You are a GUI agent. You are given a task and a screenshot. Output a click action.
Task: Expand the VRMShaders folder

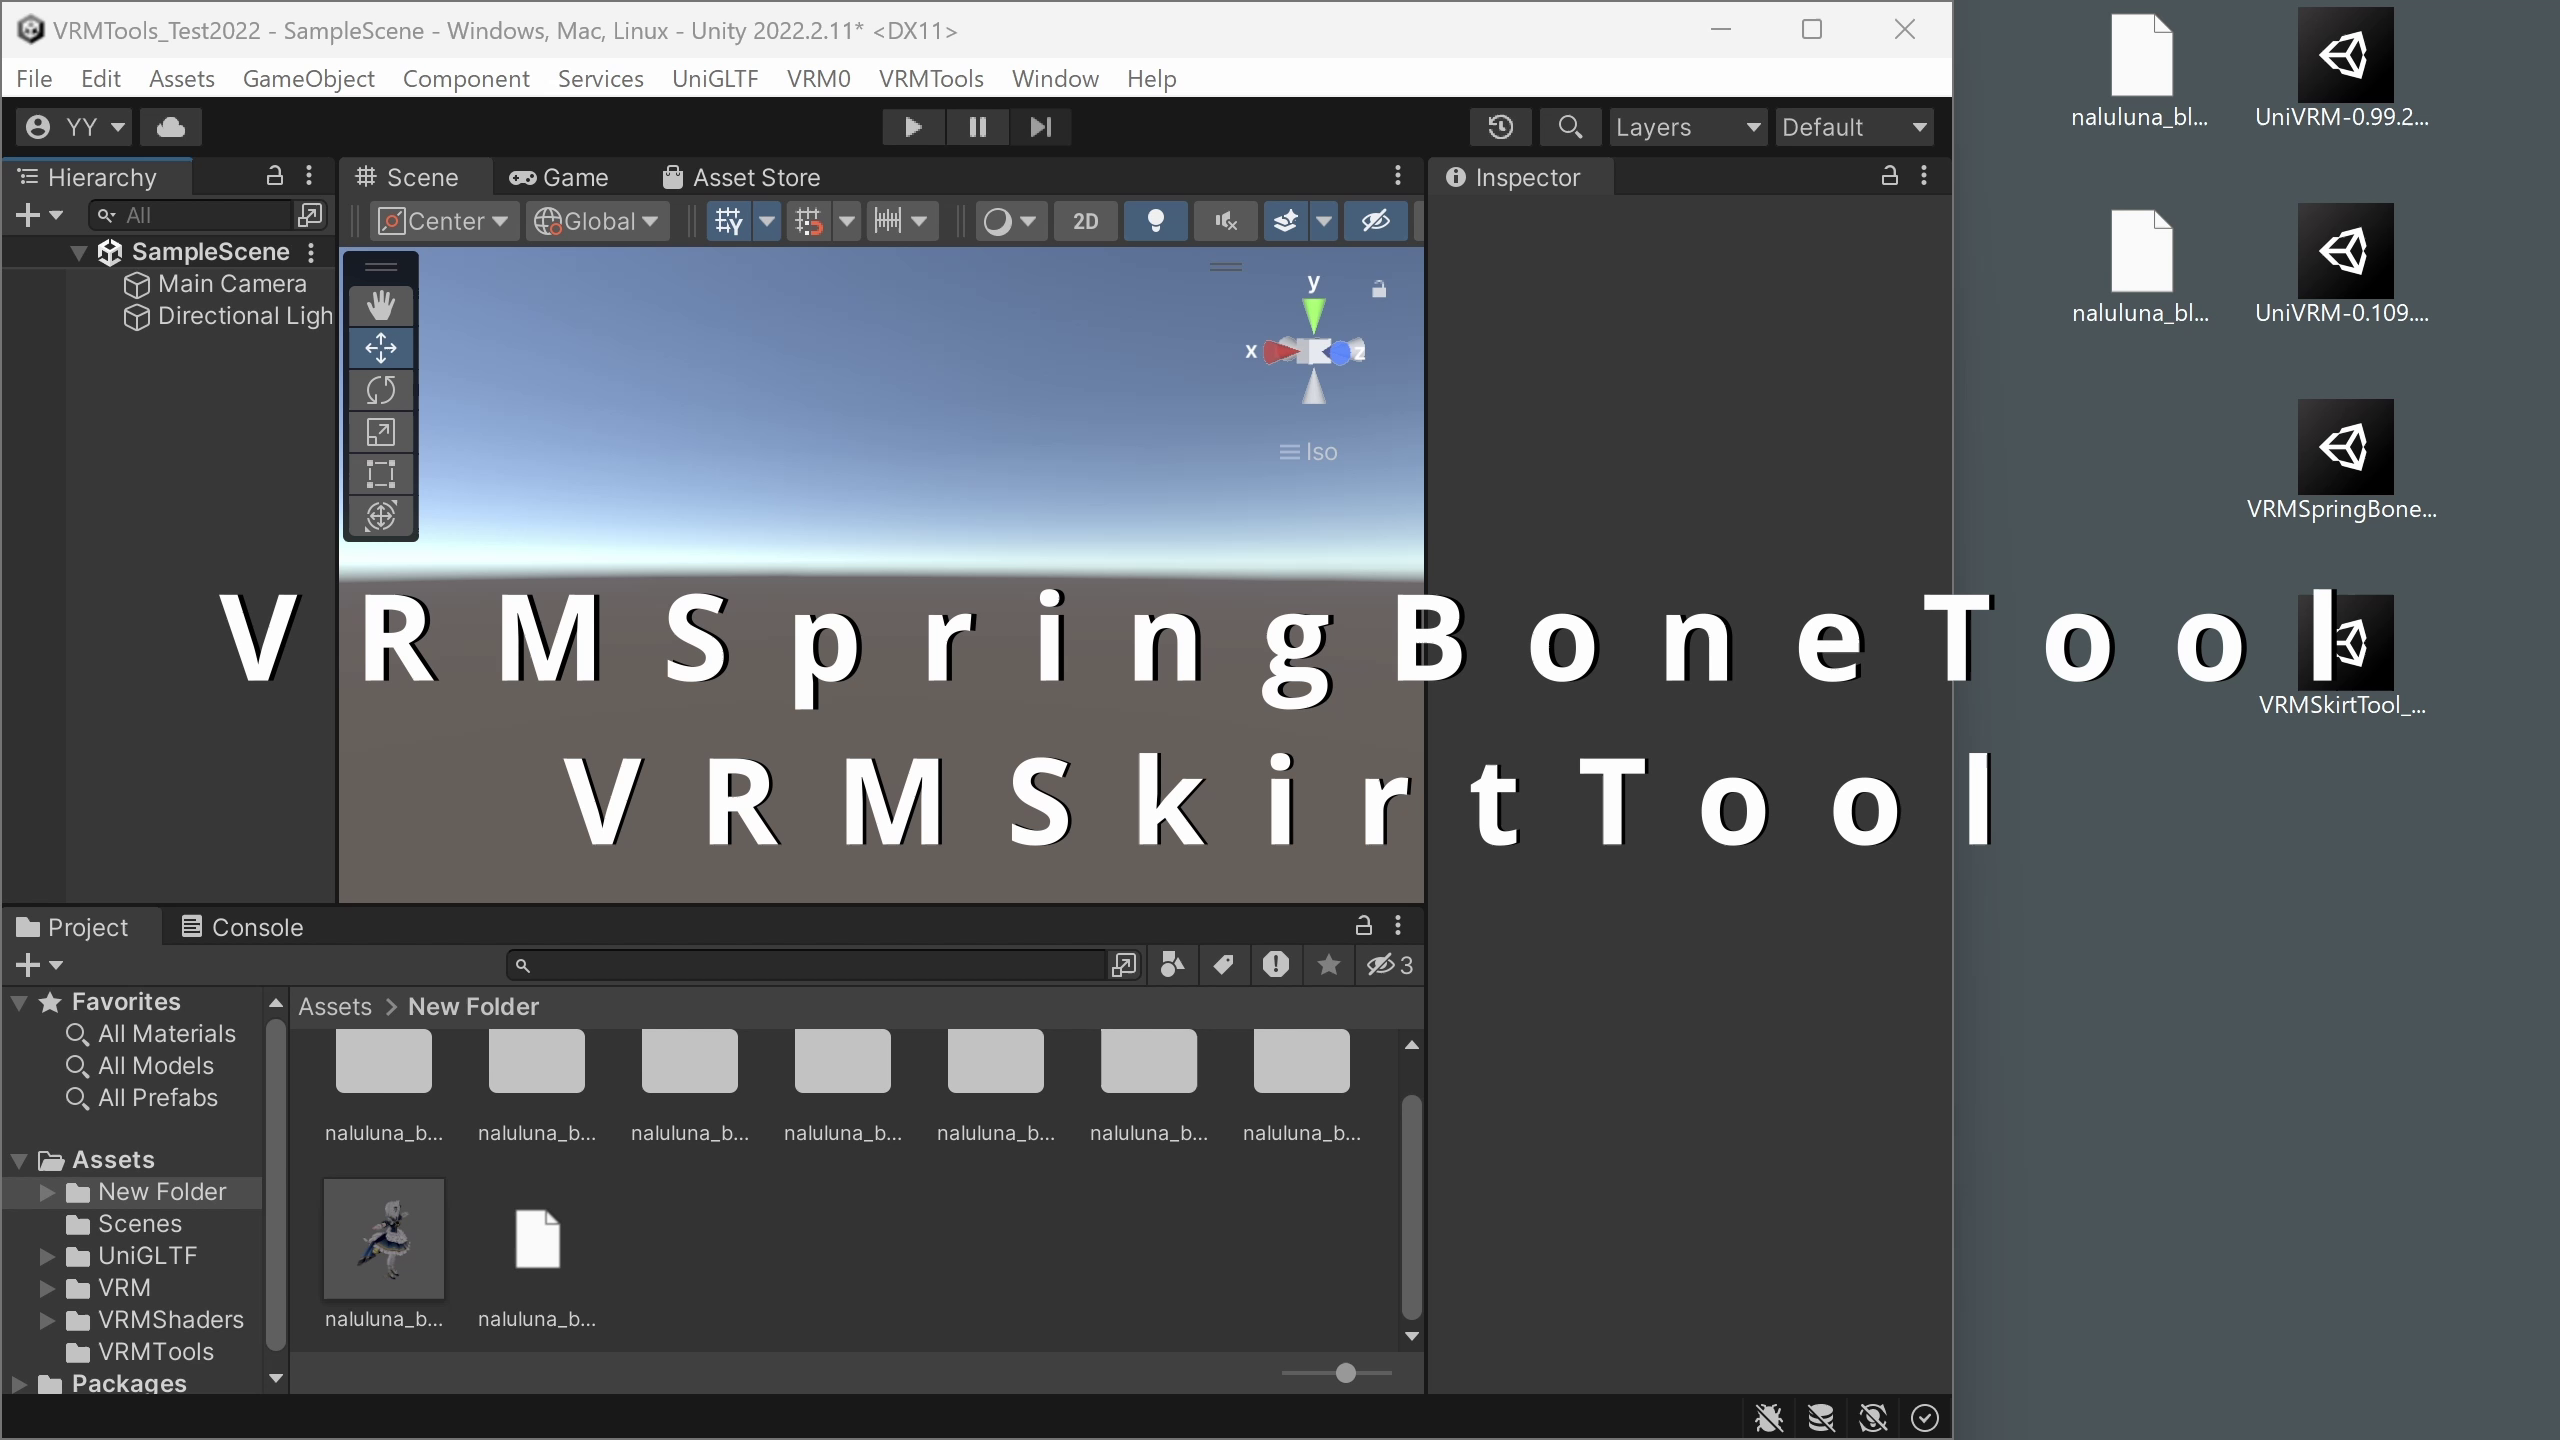47,1320
